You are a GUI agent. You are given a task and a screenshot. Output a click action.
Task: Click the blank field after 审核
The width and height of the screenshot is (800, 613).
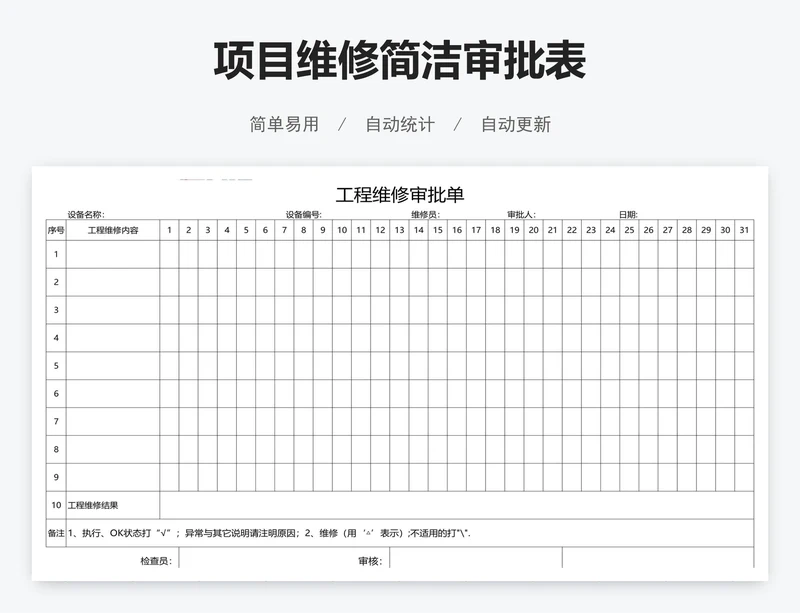476,558
